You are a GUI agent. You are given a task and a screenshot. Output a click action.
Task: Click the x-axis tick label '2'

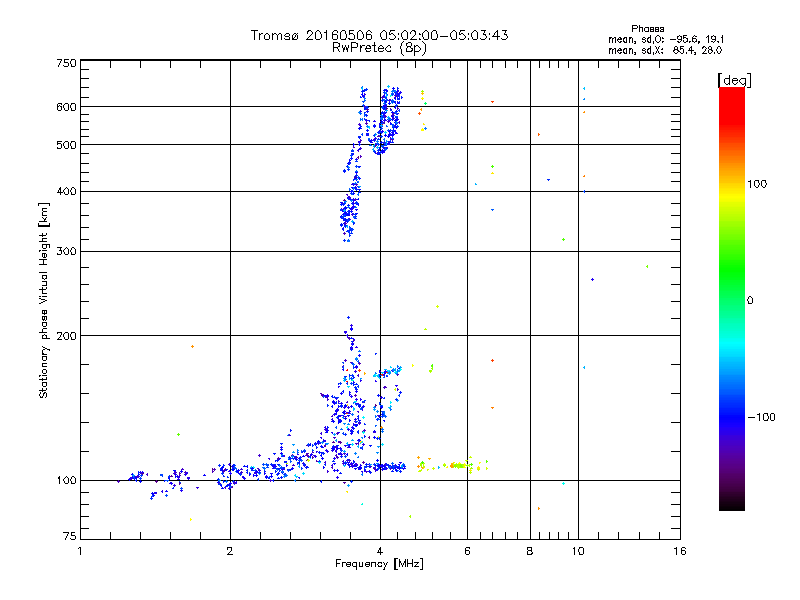click(x=230, y=551)
